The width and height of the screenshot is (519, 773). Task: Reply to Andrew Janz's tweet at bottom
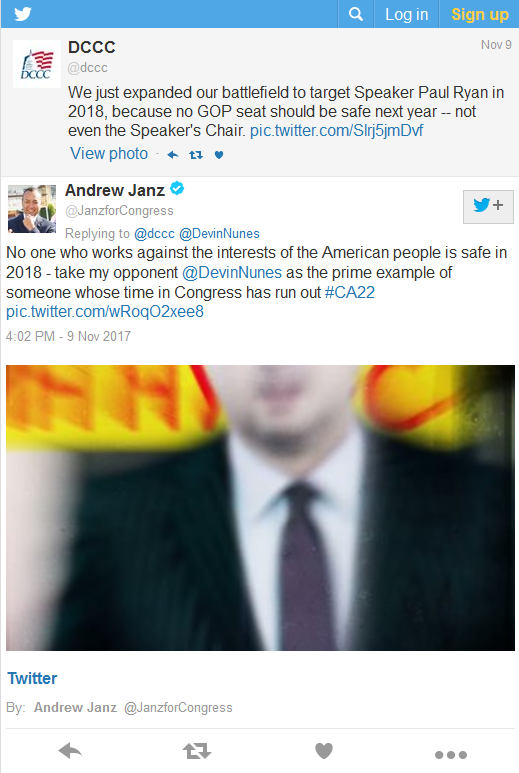coord(70,751)
